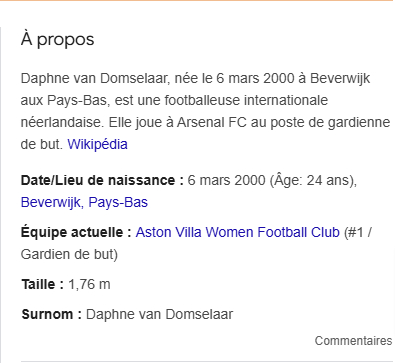
Task: Open the Wikipédia source link
Action: click(x=97, y=144)
